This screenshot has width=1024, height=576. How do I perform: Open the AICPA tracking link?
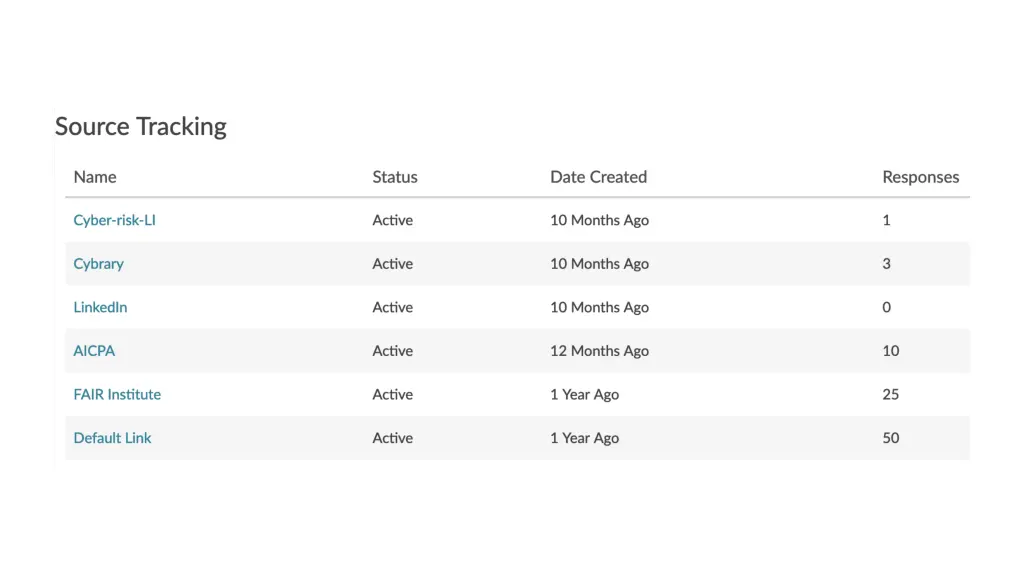[94, 351]
